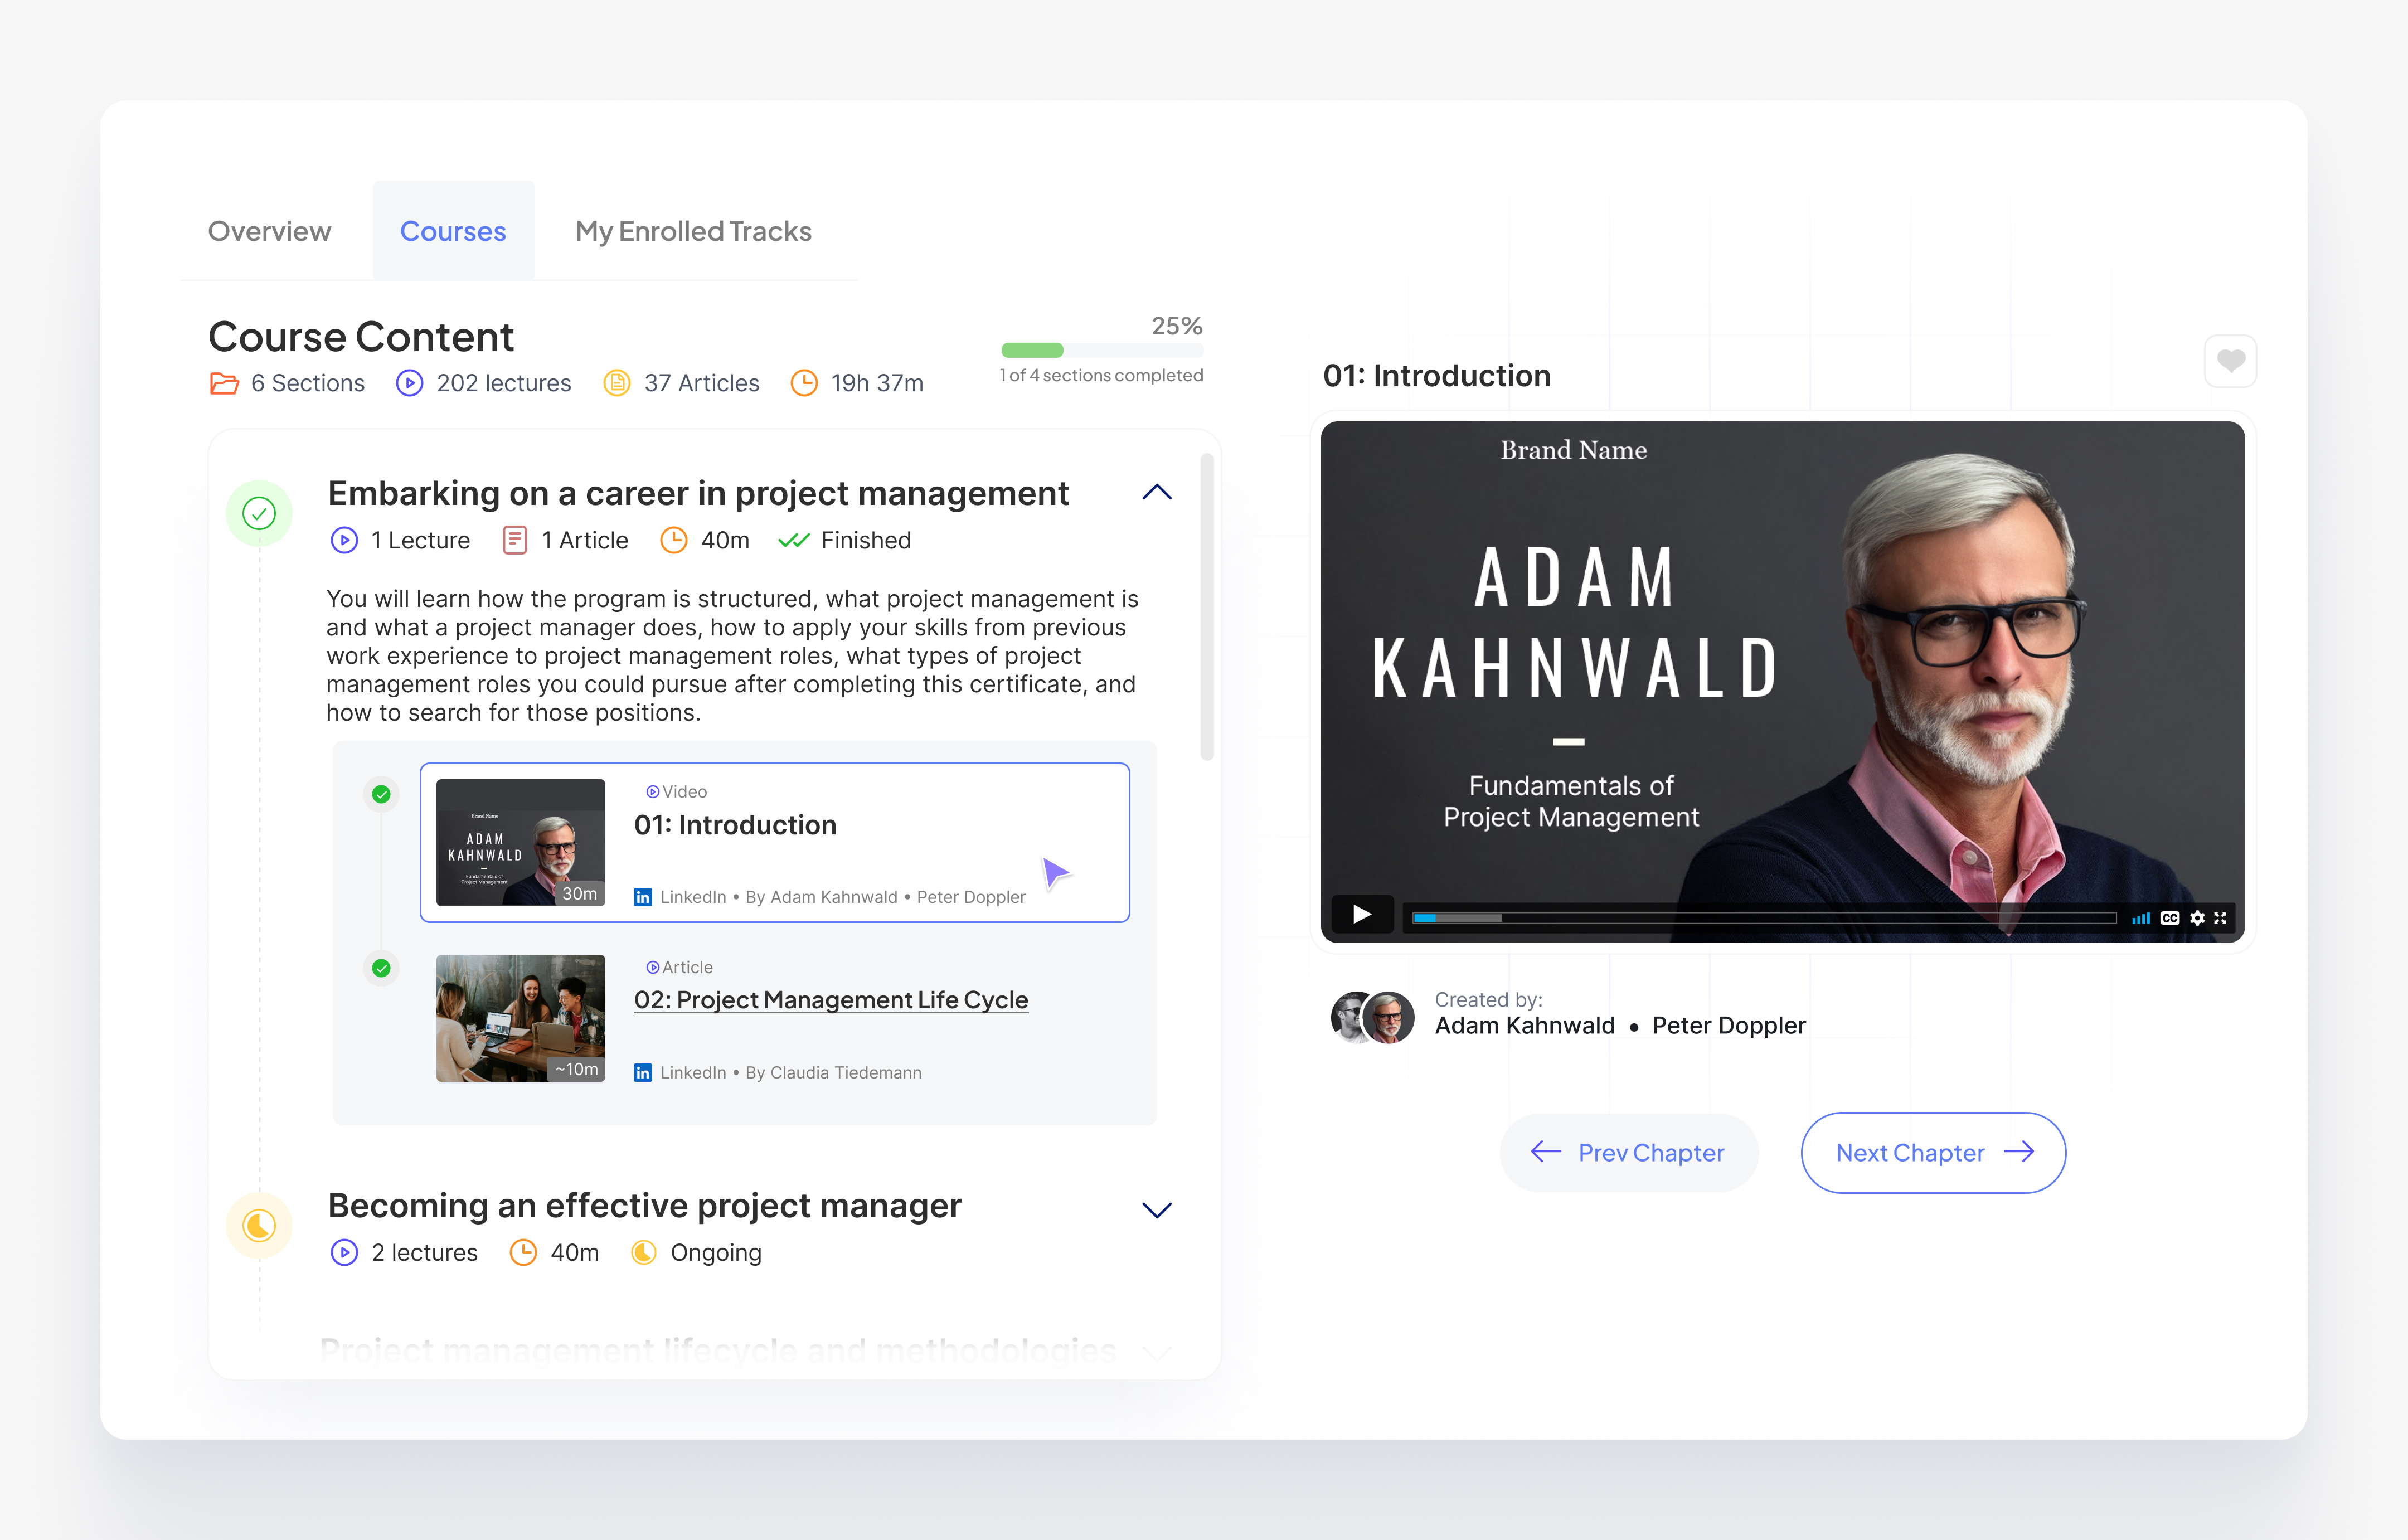Image resolution: width=2408 pixels, height=1540 pixels.
Task: Switch to the Overview tab
Action: [269, 231]
